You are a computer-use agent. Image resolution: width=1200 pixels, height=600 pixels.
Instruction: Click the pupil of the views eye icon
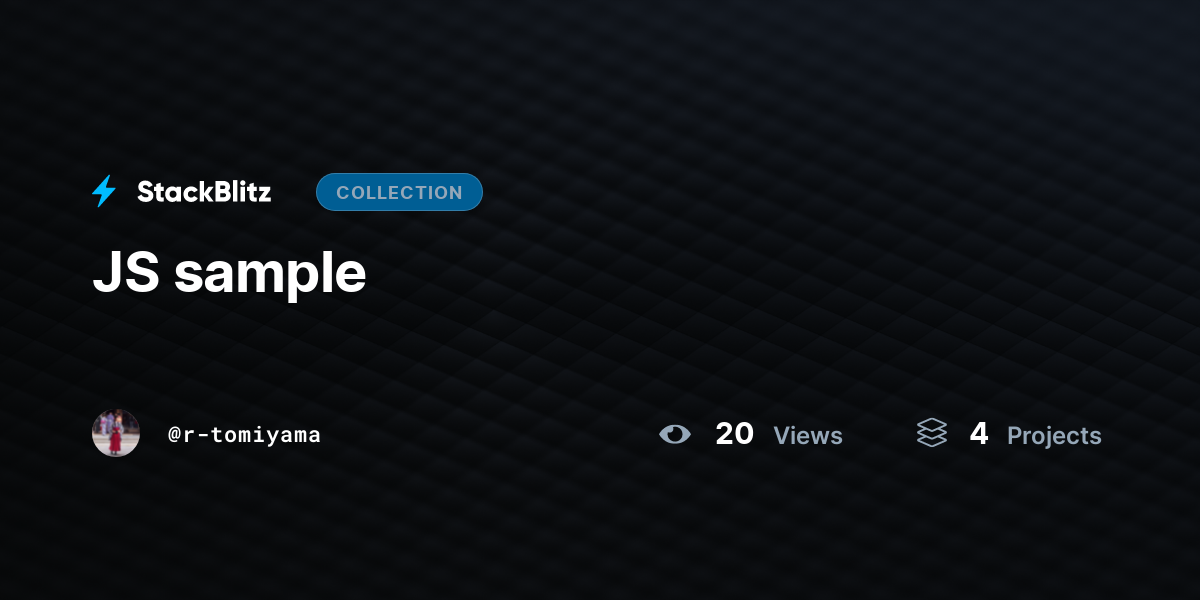(x=676, y=434)
